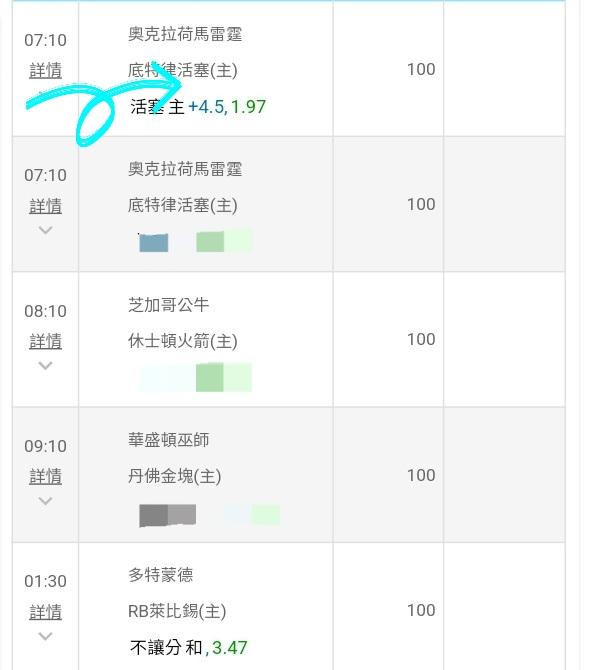This screenshot has height=670, width=598.
Task: Expand chevron under 09:10 row
Action: 45,501
